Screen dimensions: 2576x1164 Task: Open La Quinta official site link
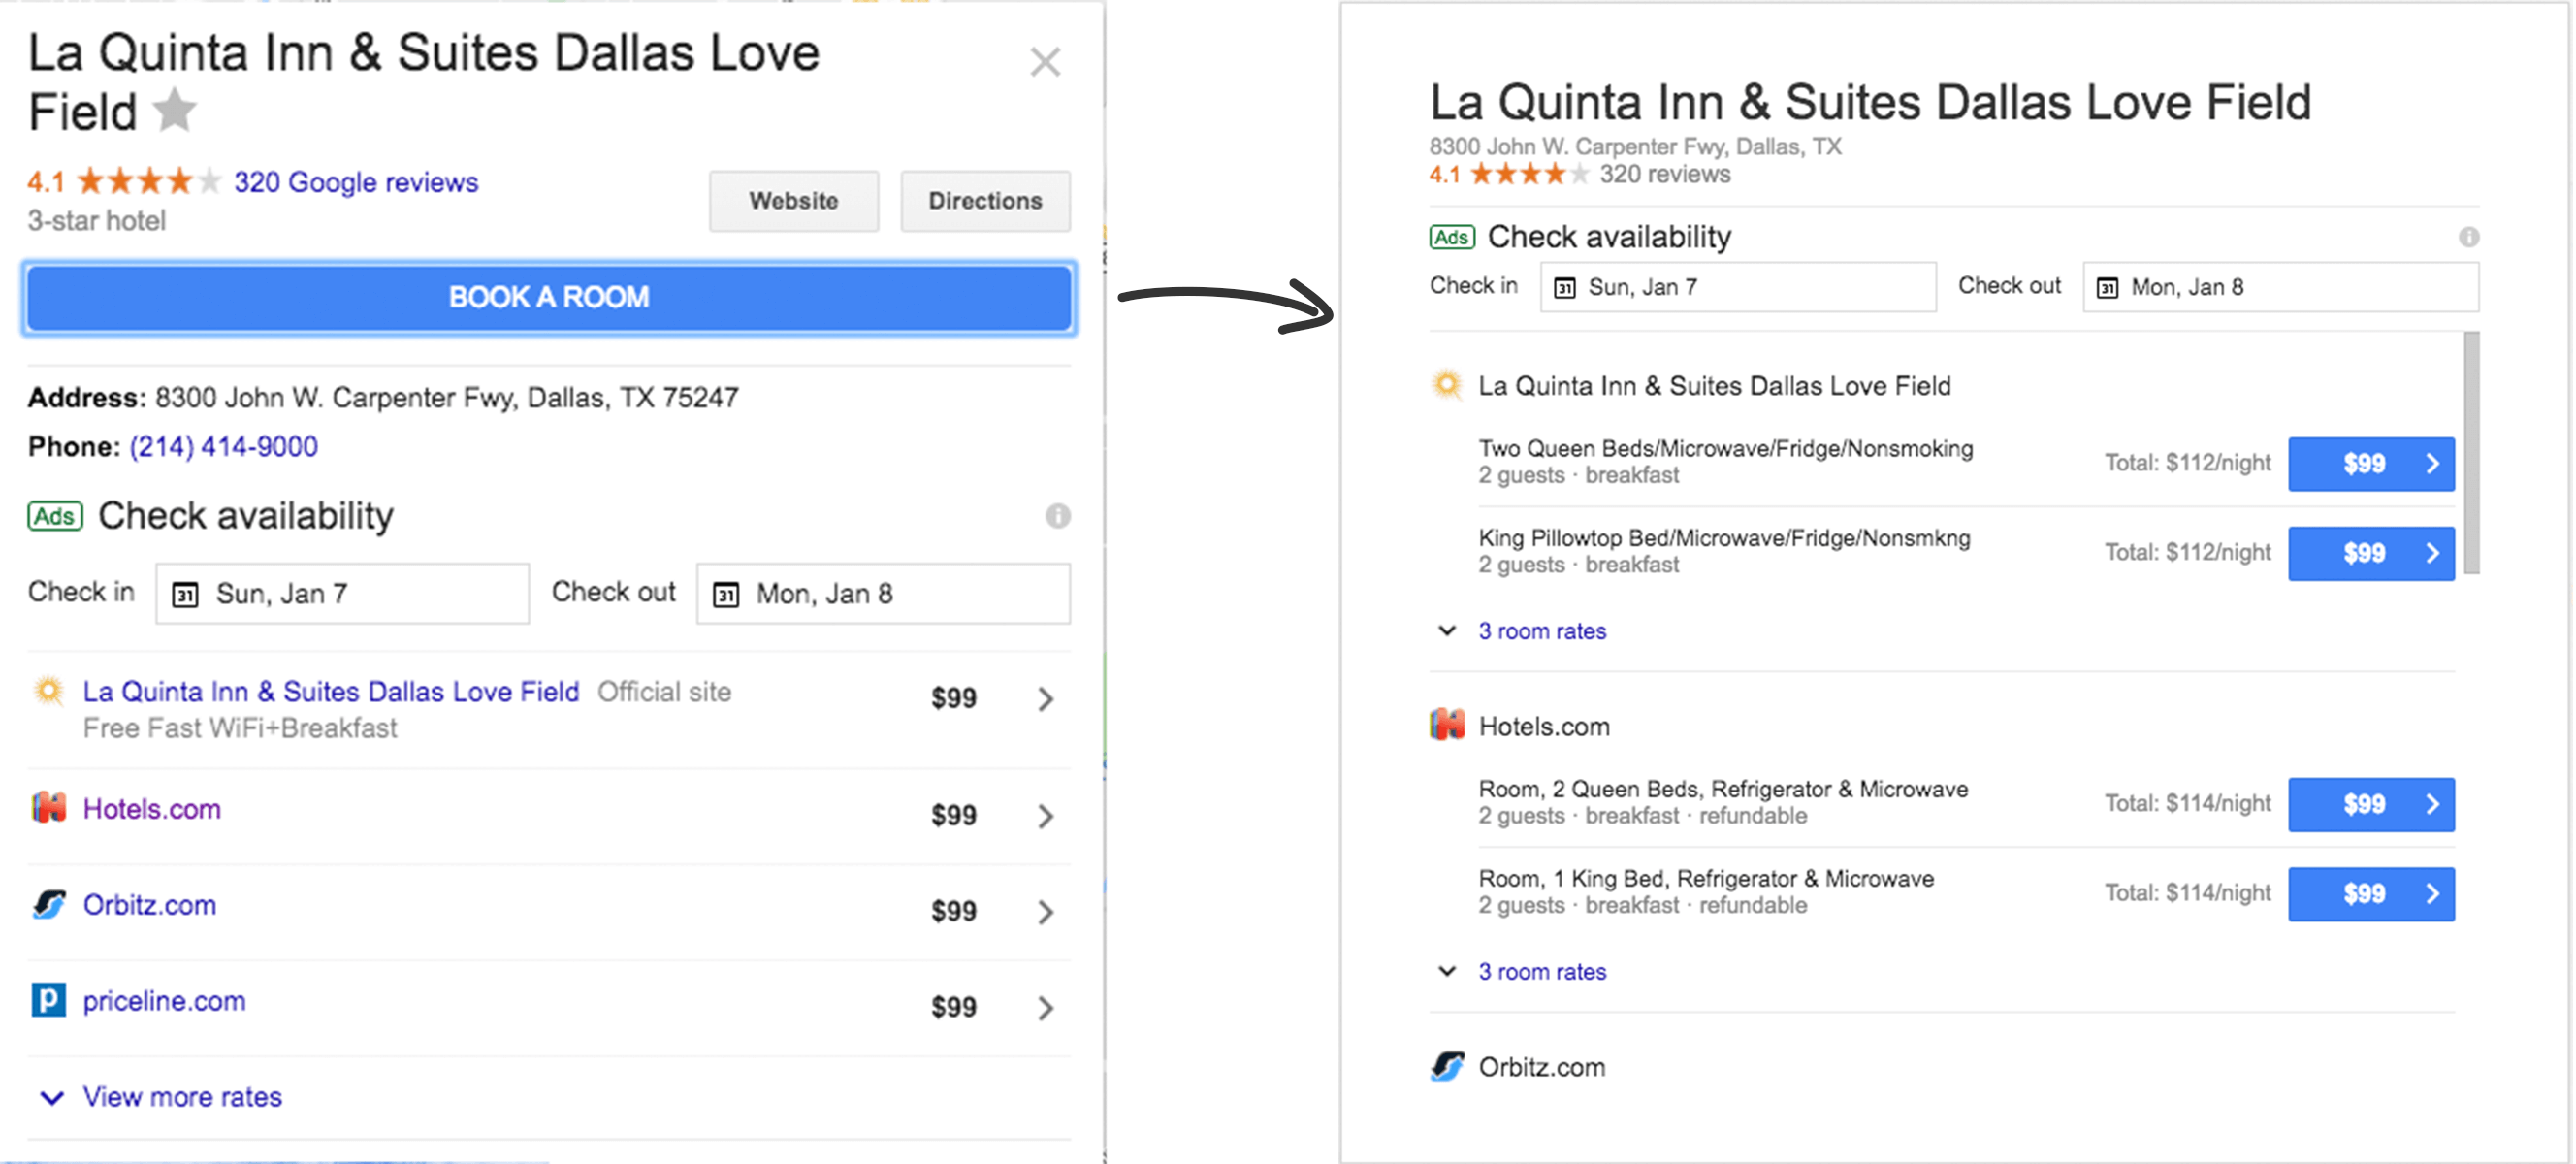(331, 692)
